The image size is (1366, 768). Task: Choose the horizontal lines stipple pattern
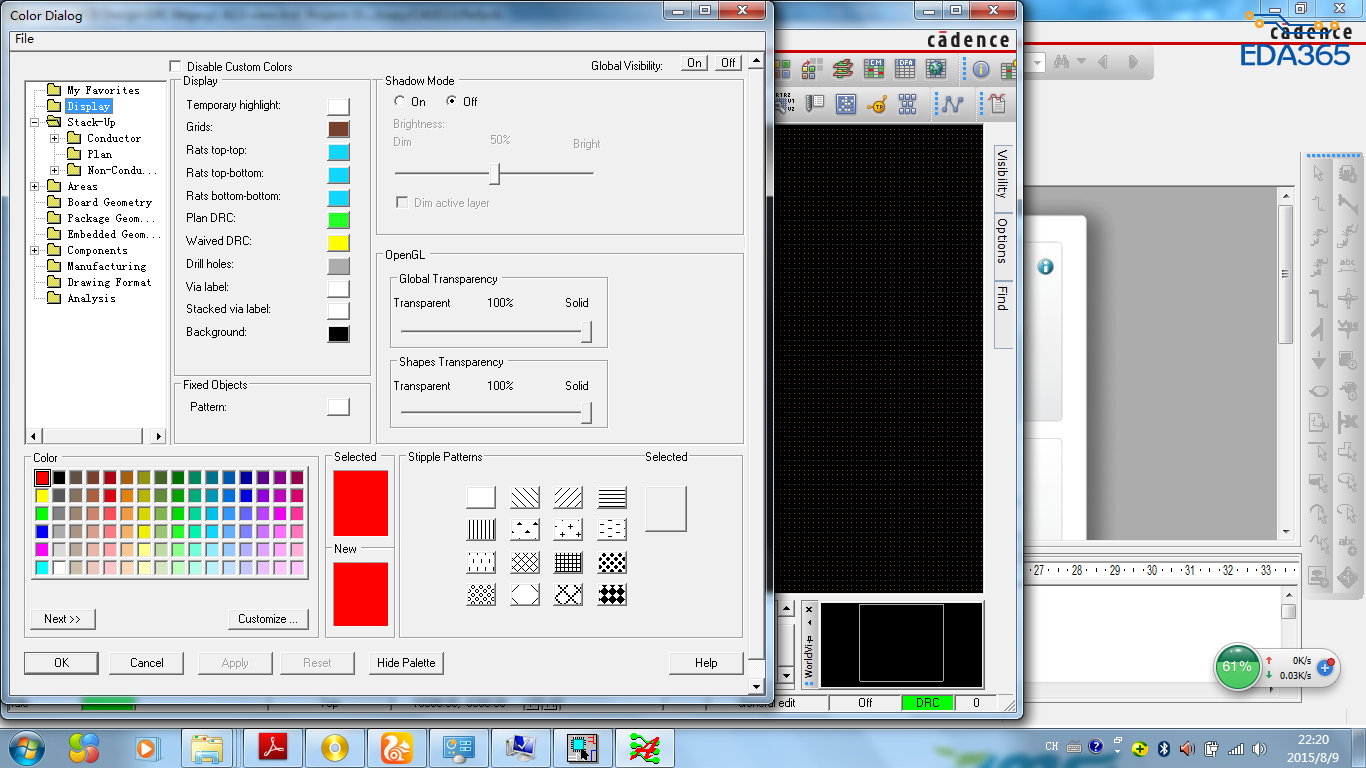612,497
